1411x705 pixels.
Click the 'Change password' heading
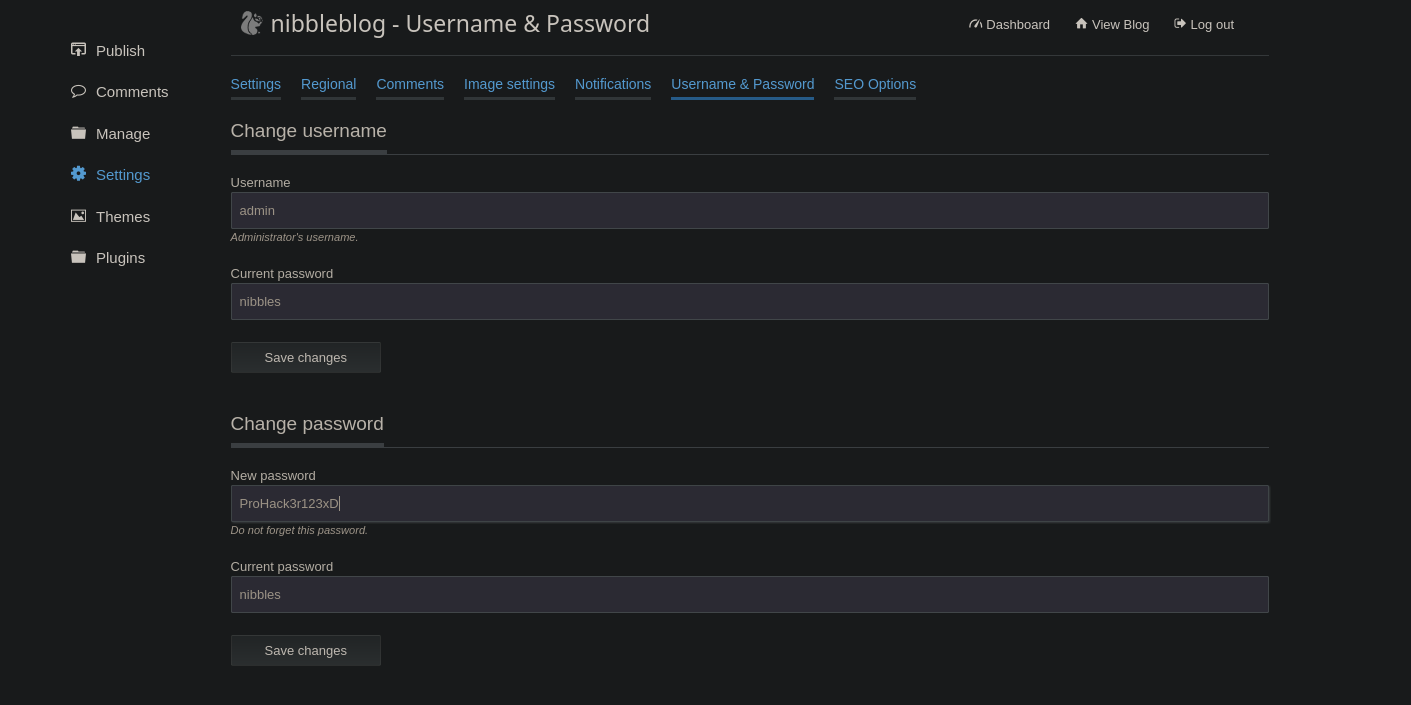tap(307, 423)
